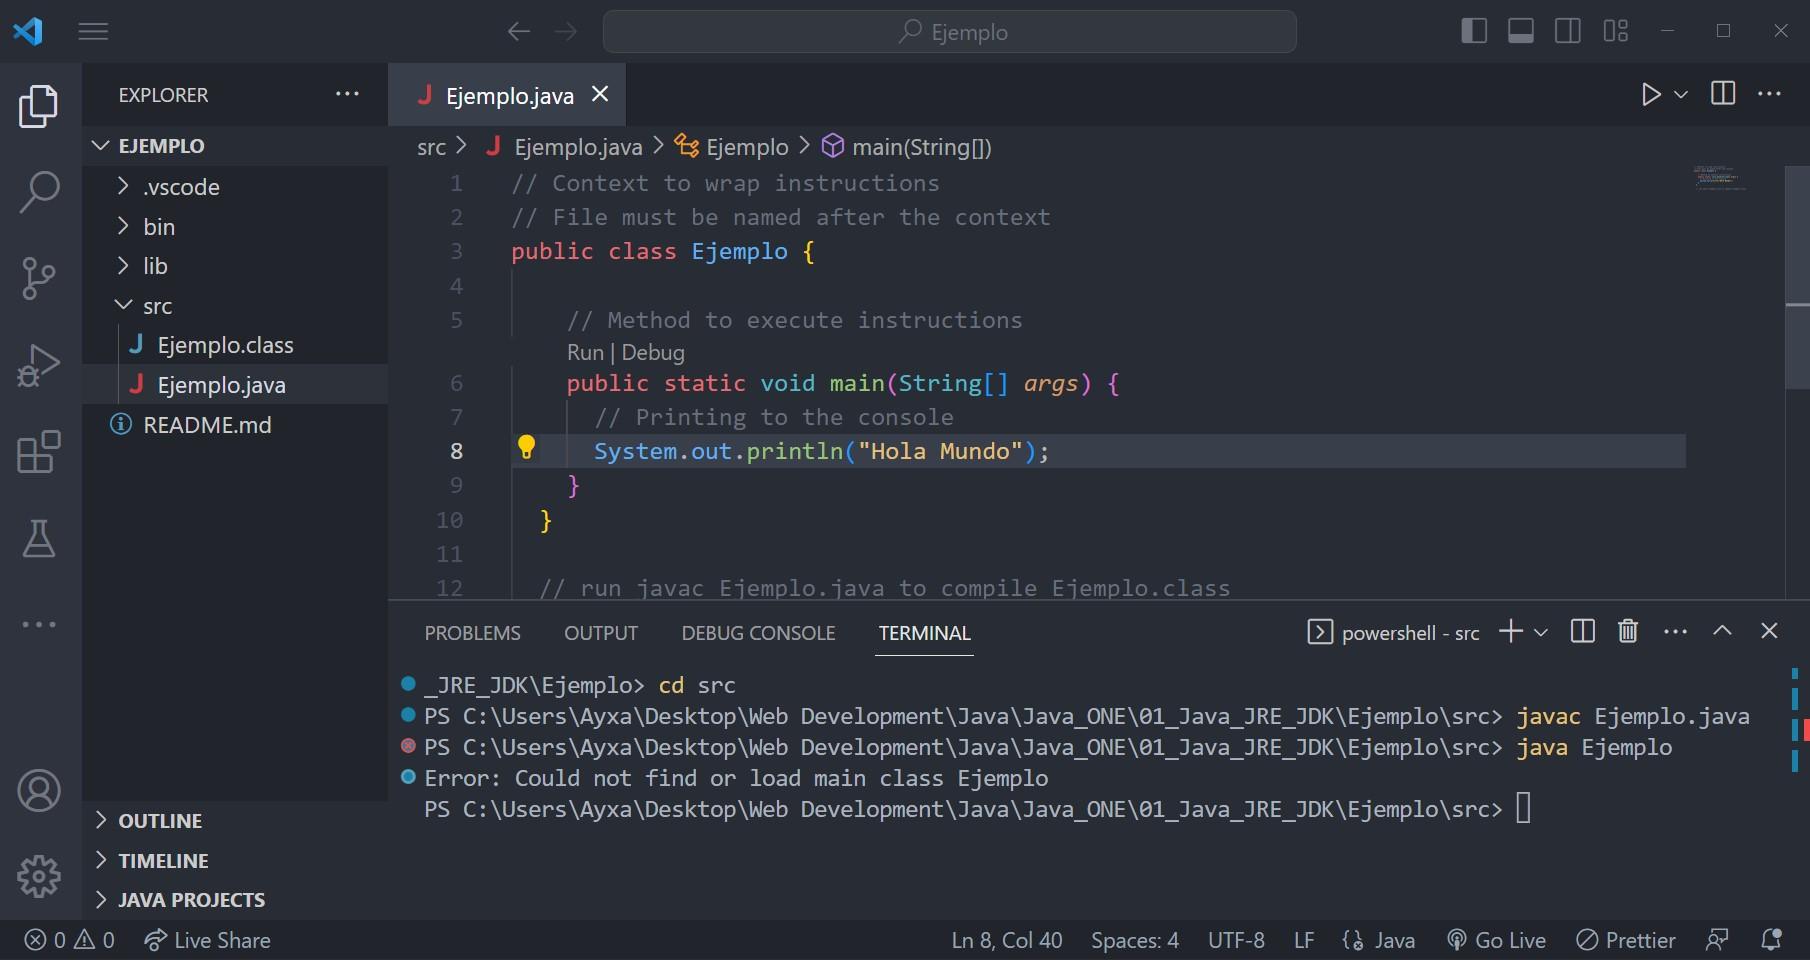Open terminal panel more actions
The image size is (1810, 960).
pos(1675,631)
